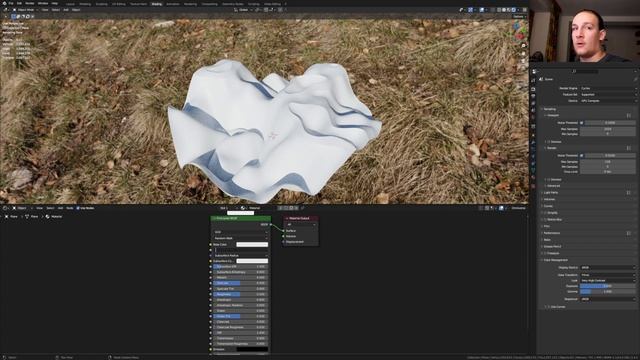Click the viewport navigation gizmo

click(519, 32)
